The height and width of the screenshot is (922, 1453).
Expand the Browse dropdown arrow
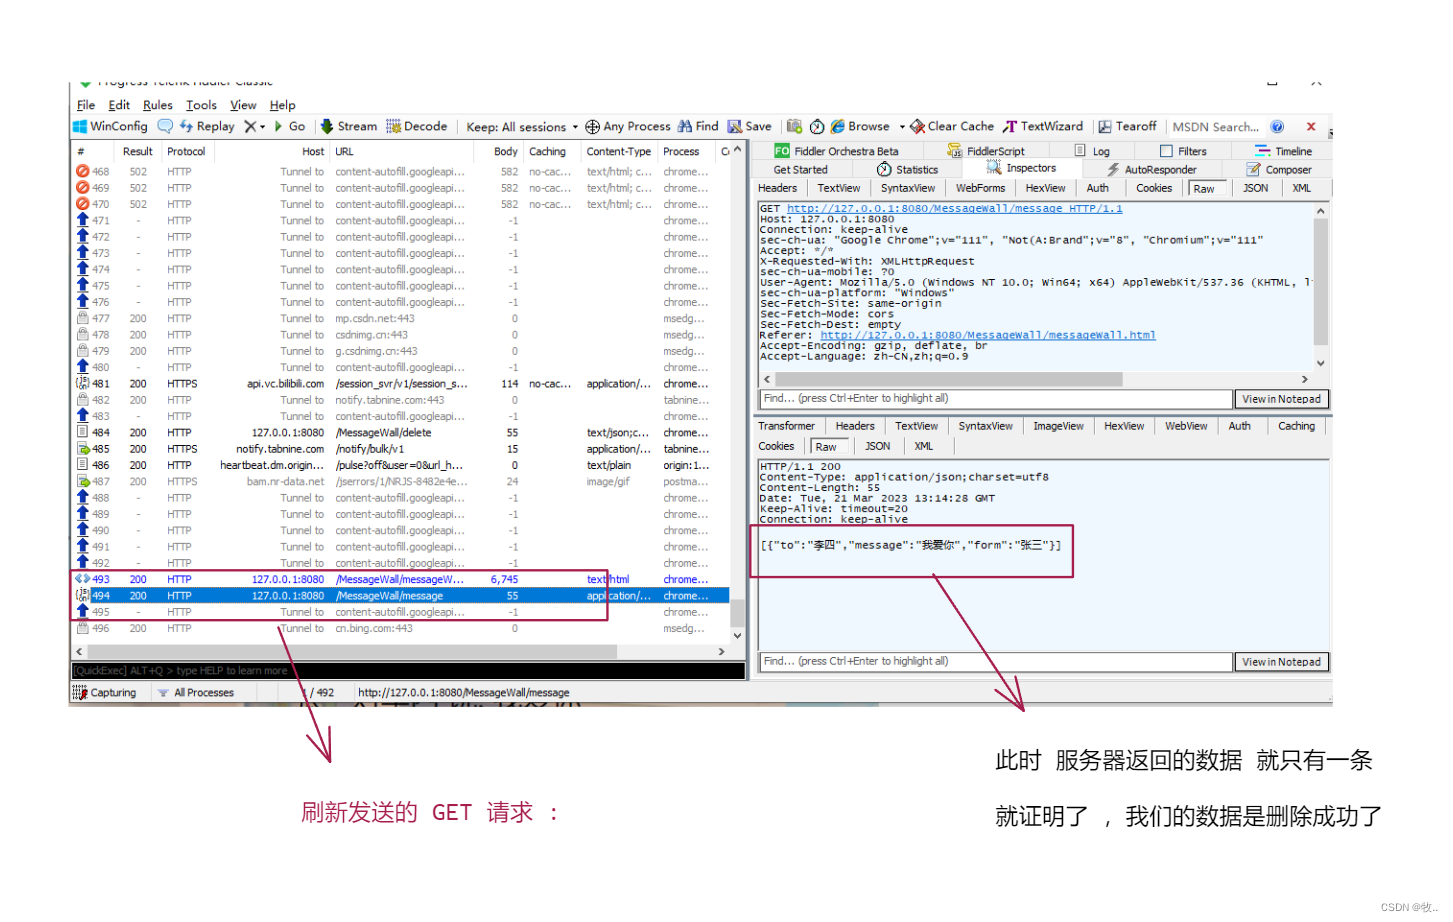(x=902, y=127)
